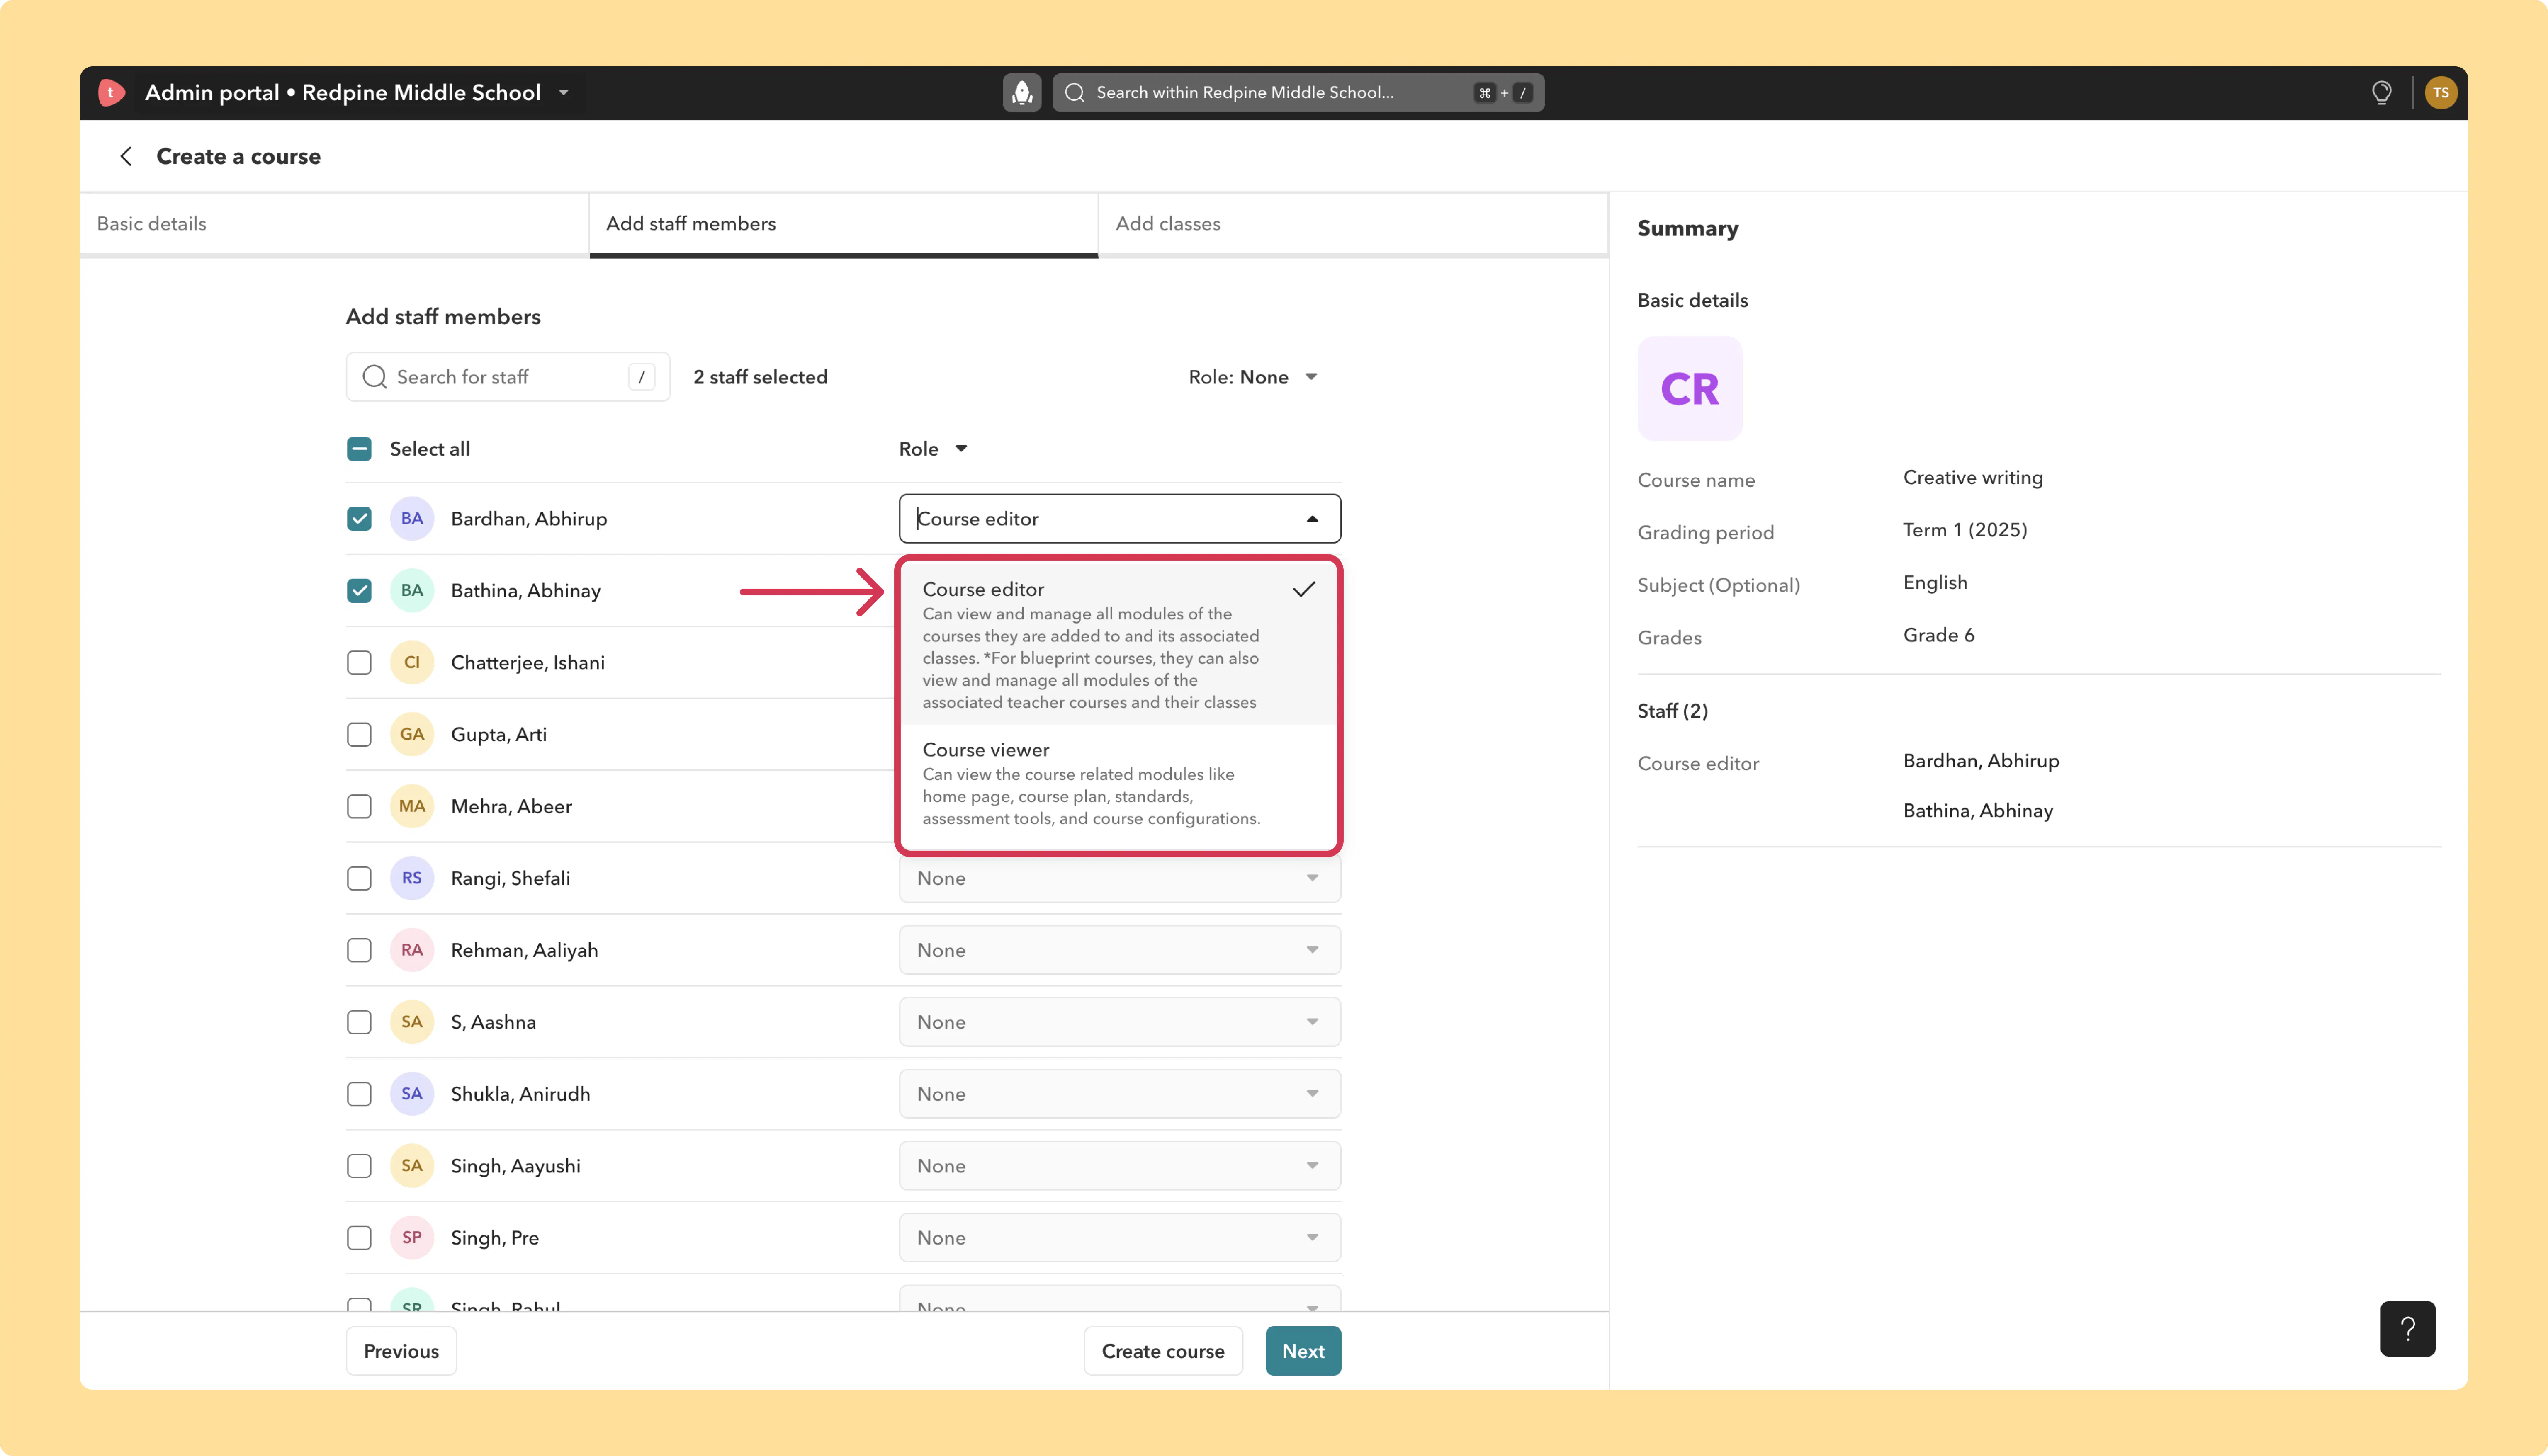Check the Singh, Pre box

(x=359, y=1238)
